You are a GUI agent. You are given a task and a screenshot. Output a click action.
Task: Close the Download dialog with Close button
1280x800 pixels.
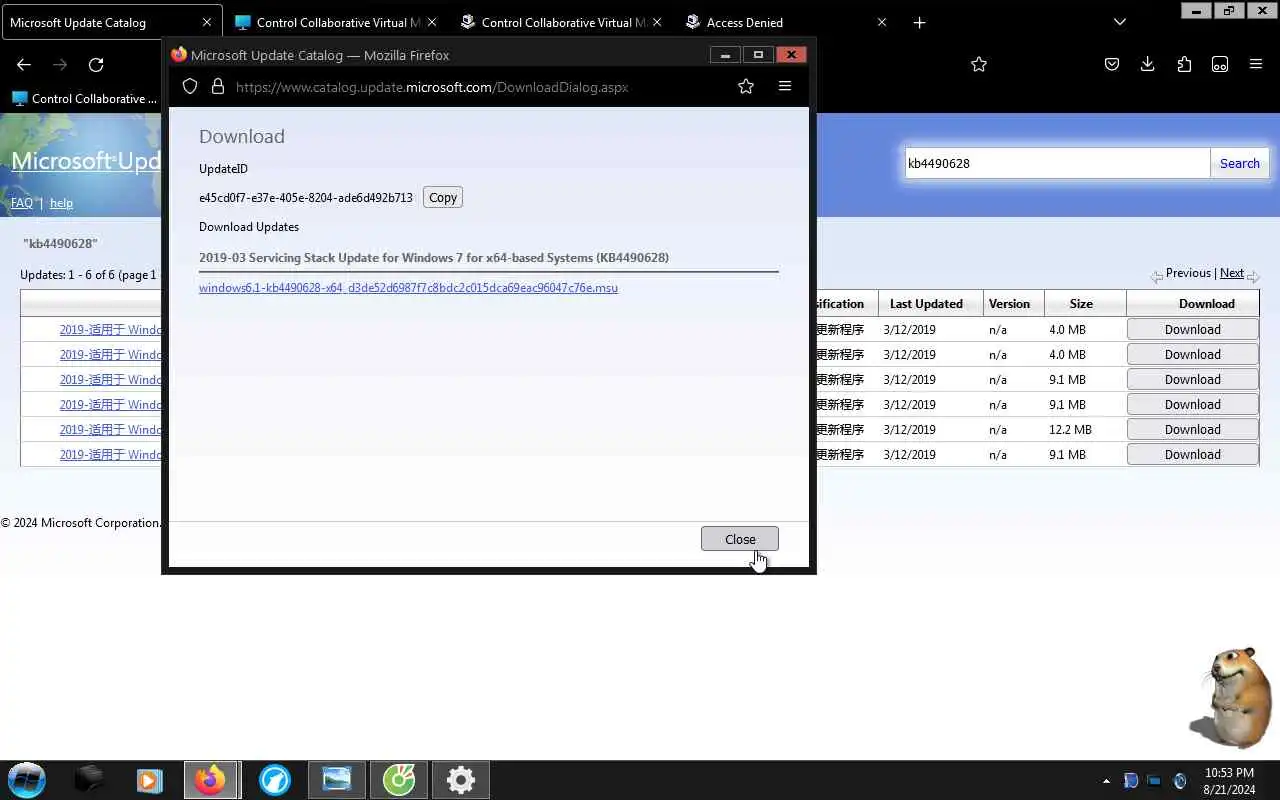(740, 539)
